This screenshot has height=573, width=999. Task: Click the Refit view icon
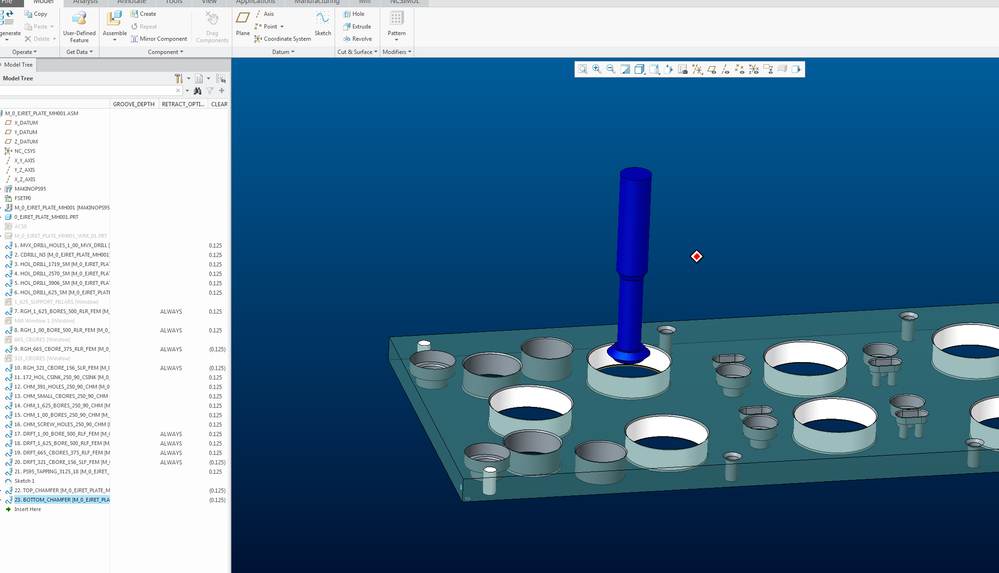(582, 69)
